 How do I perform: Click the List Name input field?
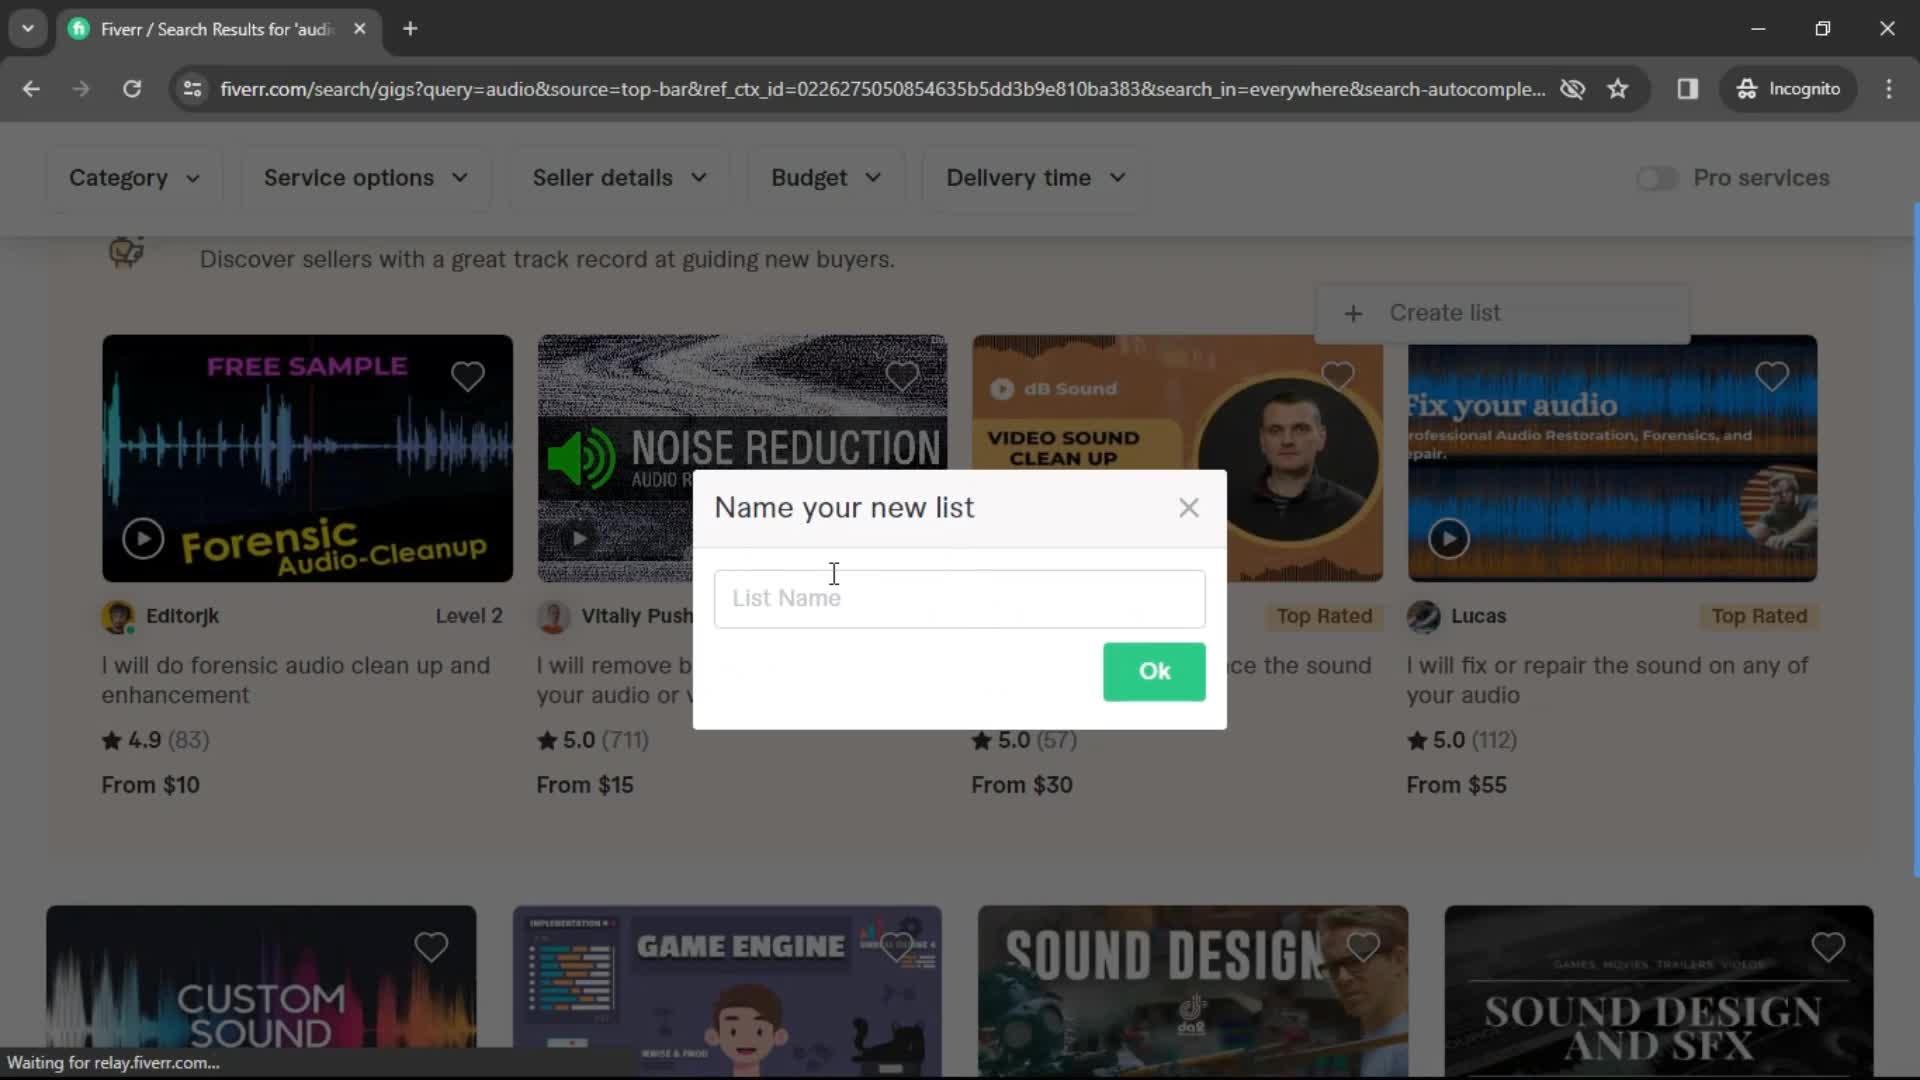pos(959,597)
